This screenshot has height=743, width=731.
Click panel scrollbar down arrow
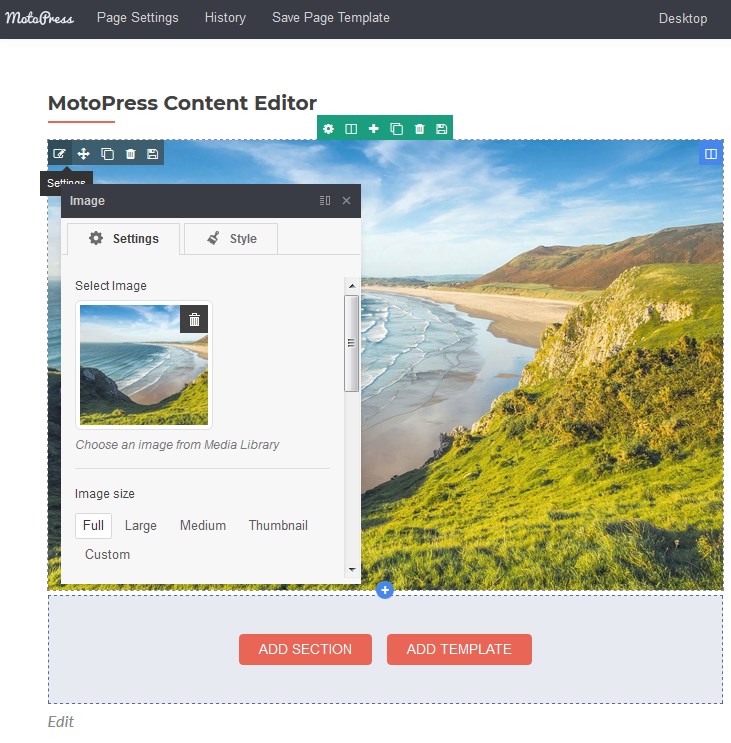tap(352, 570)
